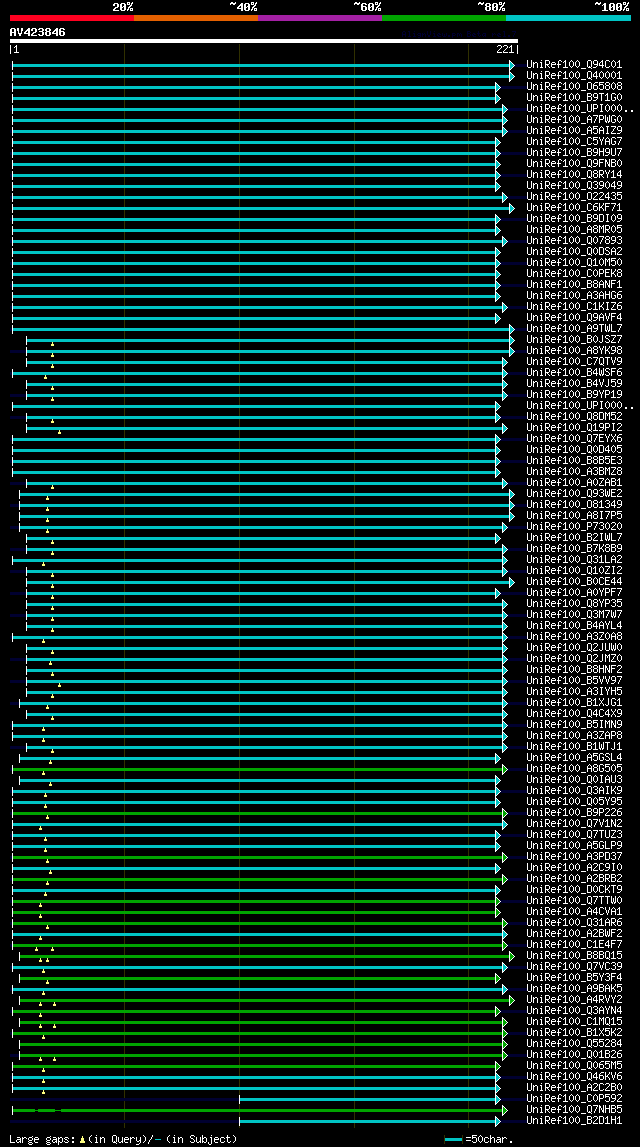Click the arrowhead ending the UniRef100_C6KF71 bar
The height and width of the screenshot is (1147, 640).
(x=512, y=208)
